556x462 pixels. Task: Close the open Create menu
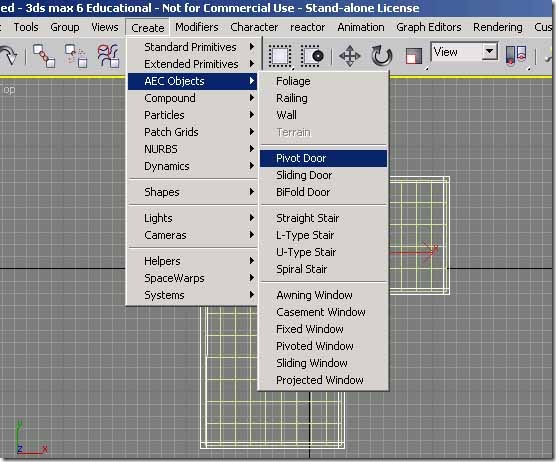click(148, 28)
